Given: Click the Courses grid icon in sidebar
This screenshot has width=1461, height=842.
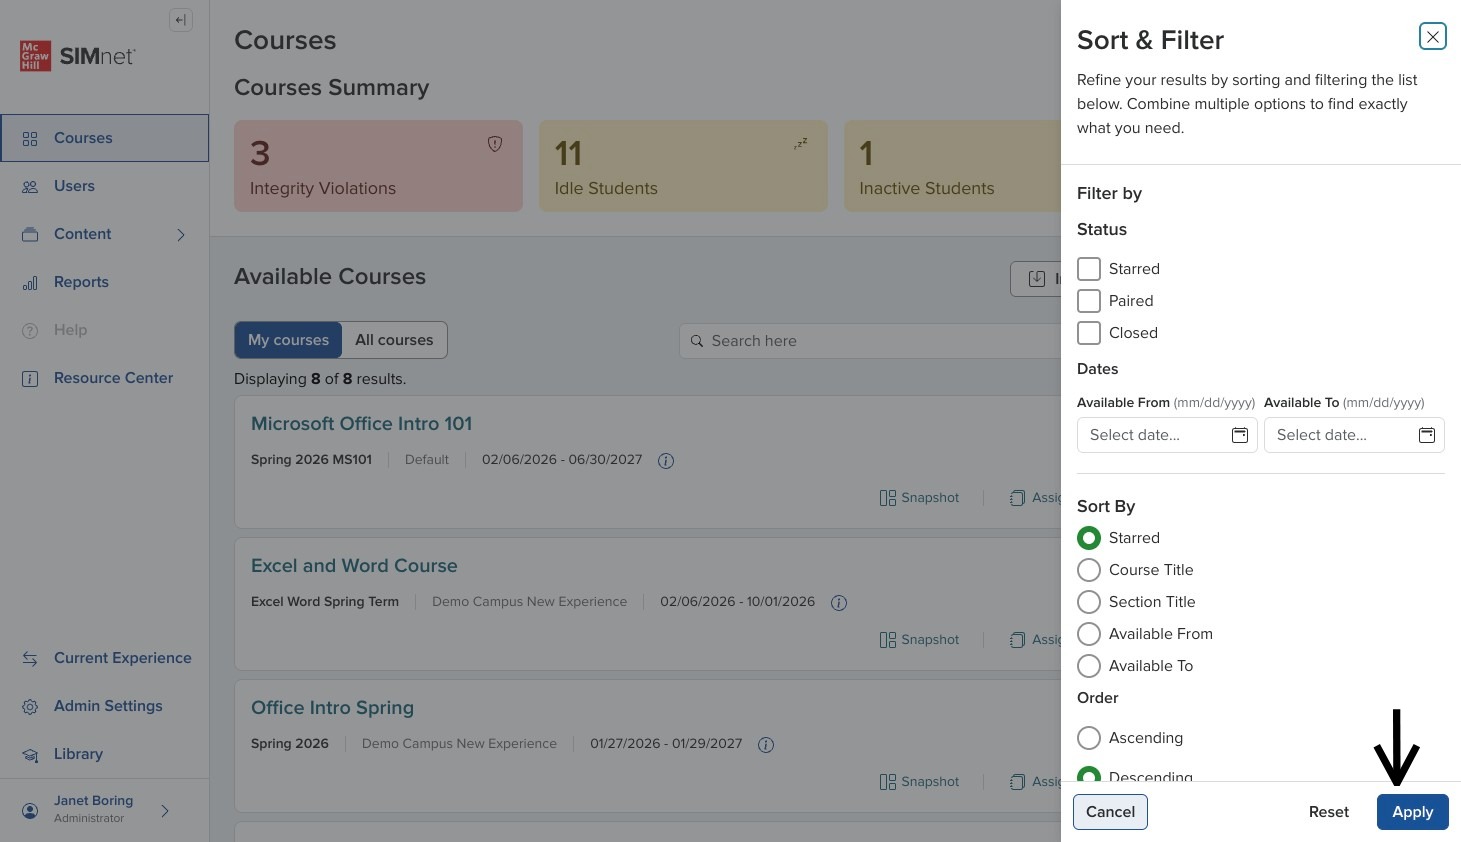Looking at the screenshot, I should pyautogui.click(x=30, y=139).
